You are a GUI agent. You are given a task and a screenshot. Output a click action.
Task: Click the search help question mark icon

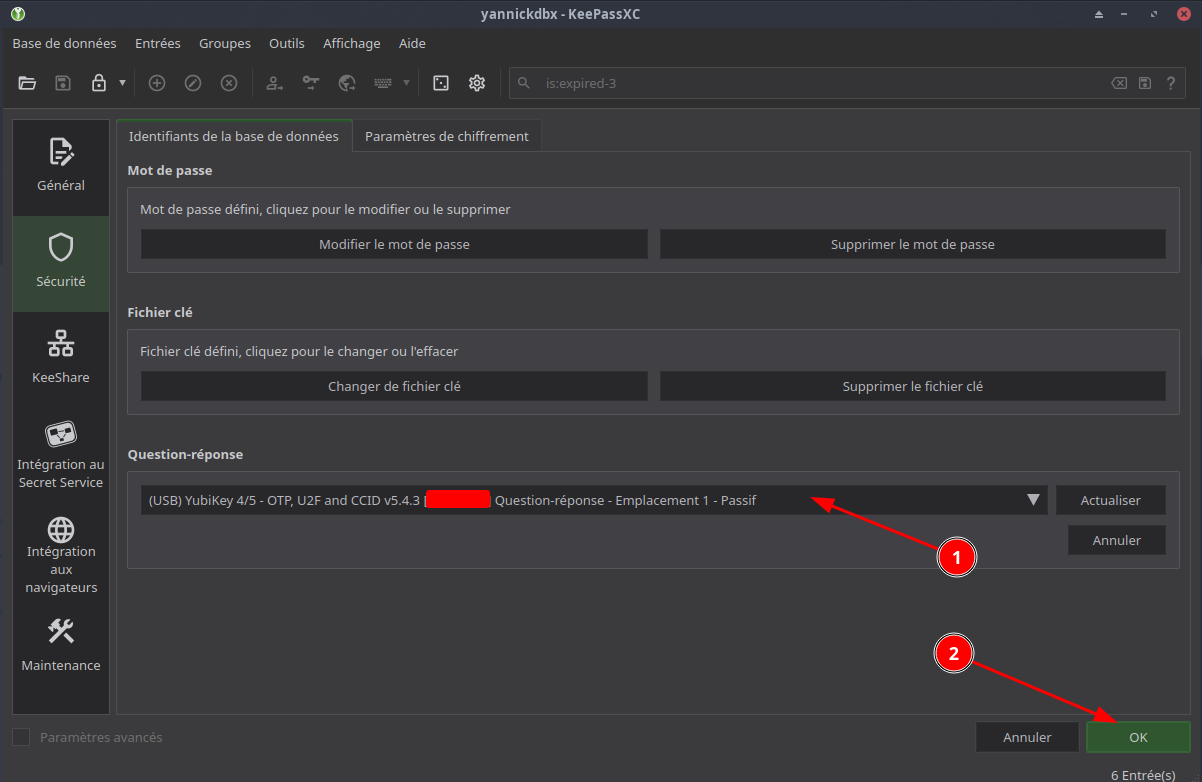1170,83
